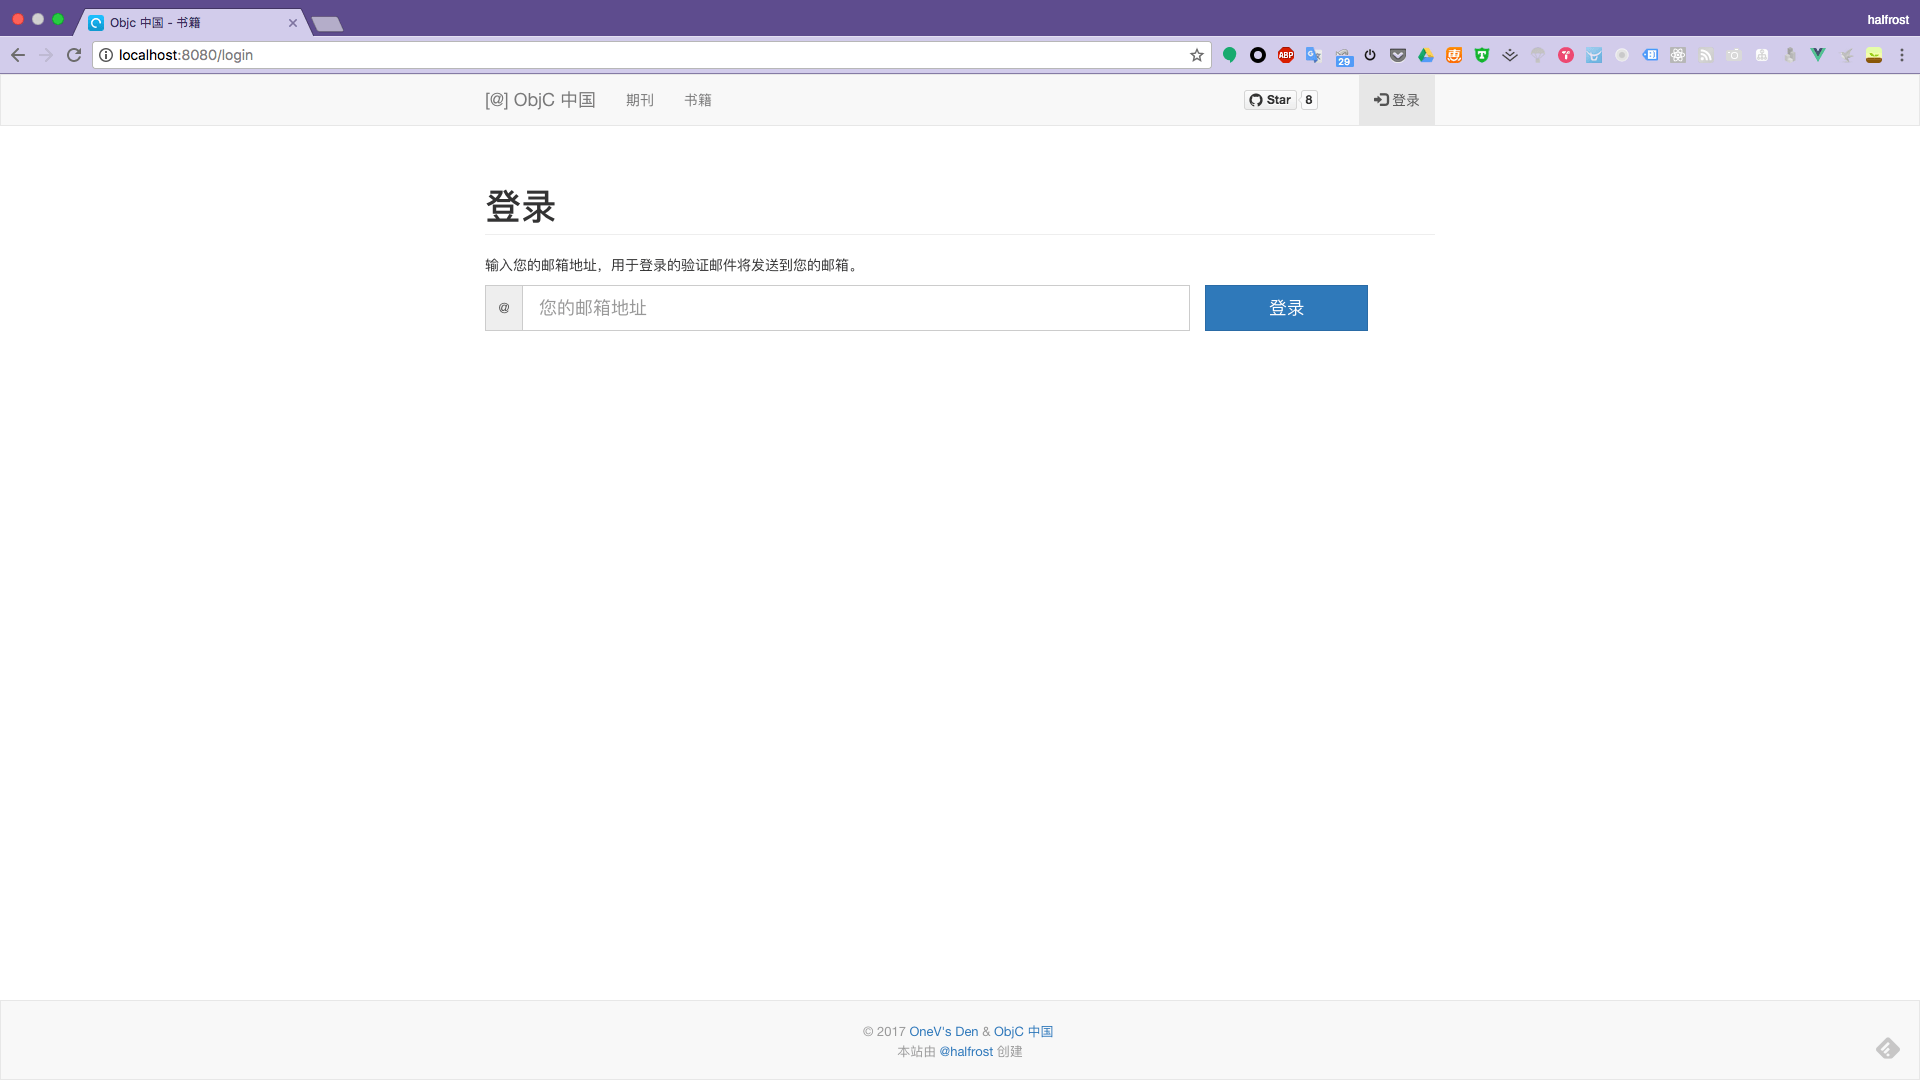The width and height of the screenshot is (1920, 1080).
Task: Open the Chrome three-dot menu
Action: (1902, 55)
